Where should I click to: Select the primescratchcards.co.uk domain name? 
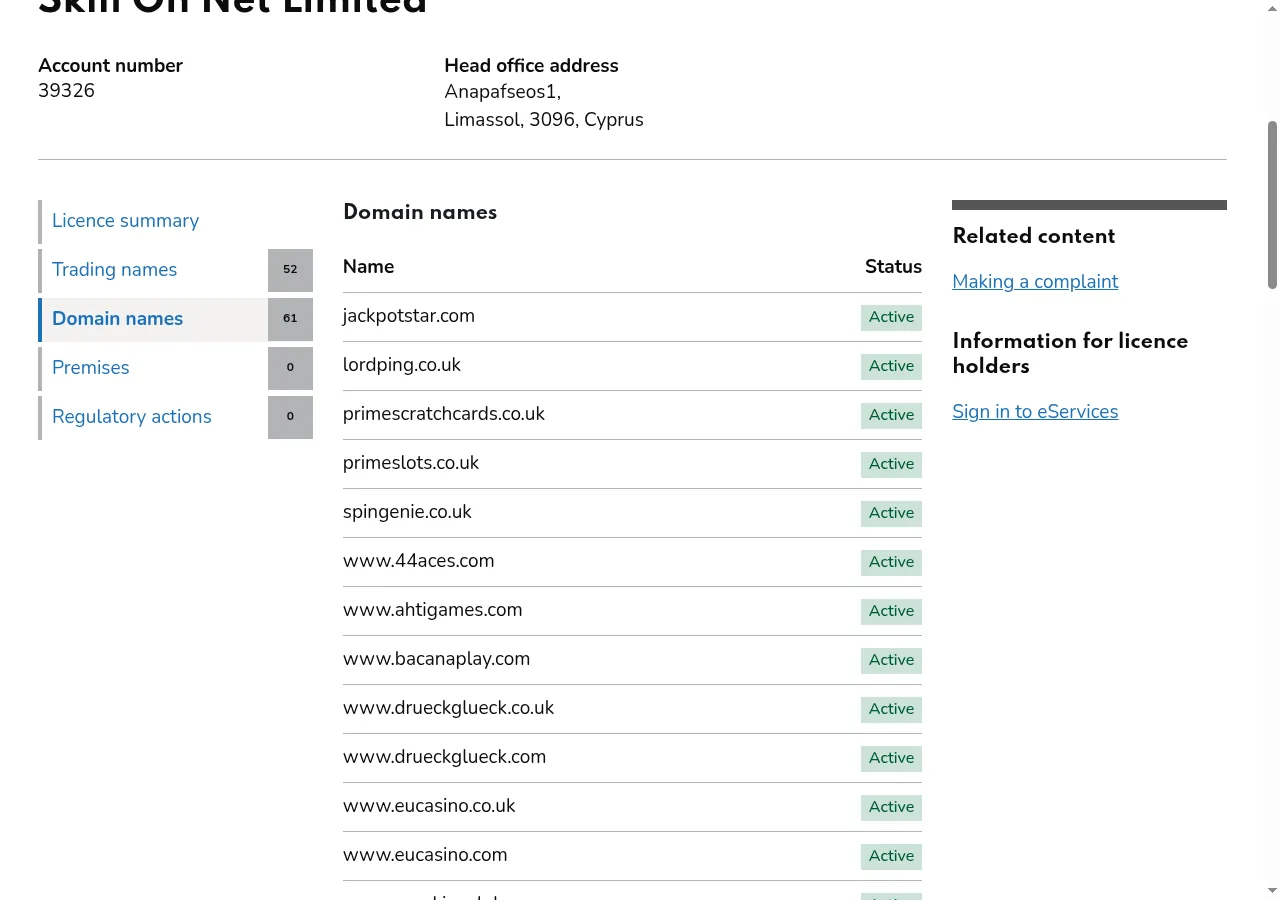pos(443,414)
